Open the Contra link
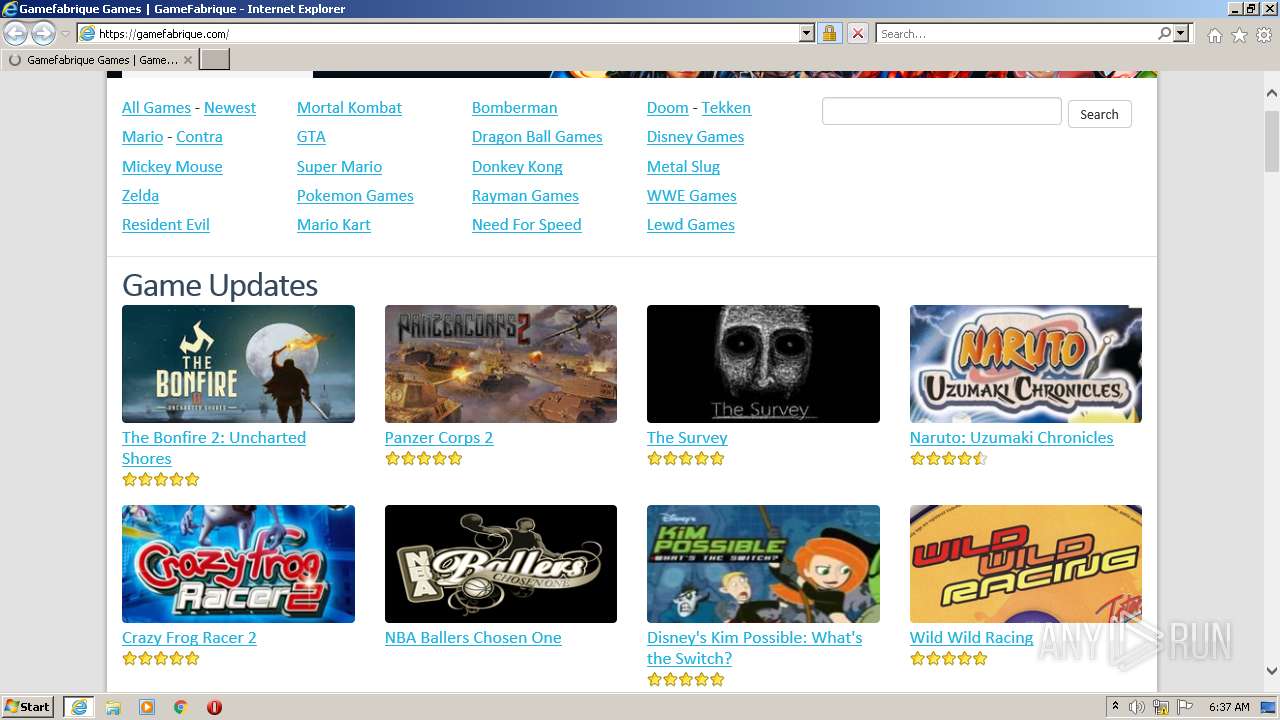 199,137
